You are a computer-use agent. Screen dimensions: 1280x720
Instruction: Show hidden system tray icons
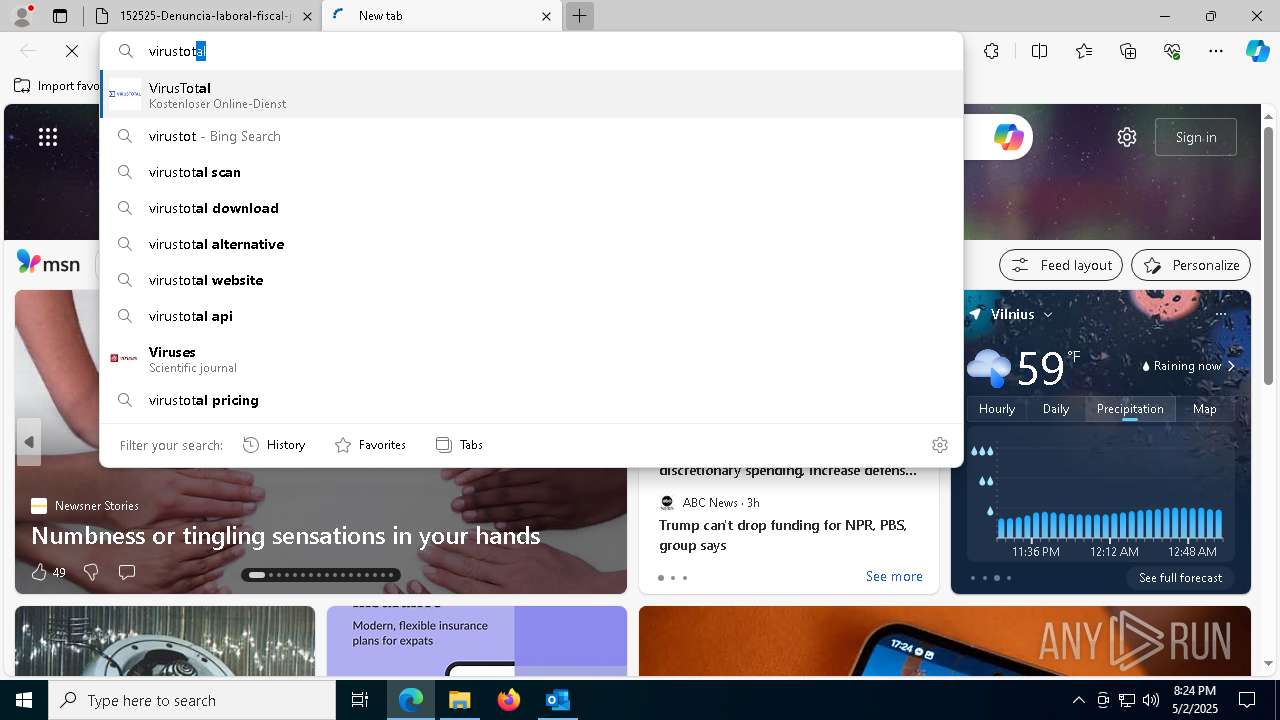click(1078, 700)
